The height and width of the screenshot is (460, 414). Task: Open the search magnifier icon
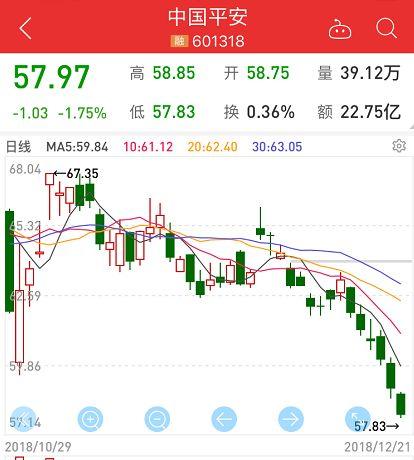(387, 28)
